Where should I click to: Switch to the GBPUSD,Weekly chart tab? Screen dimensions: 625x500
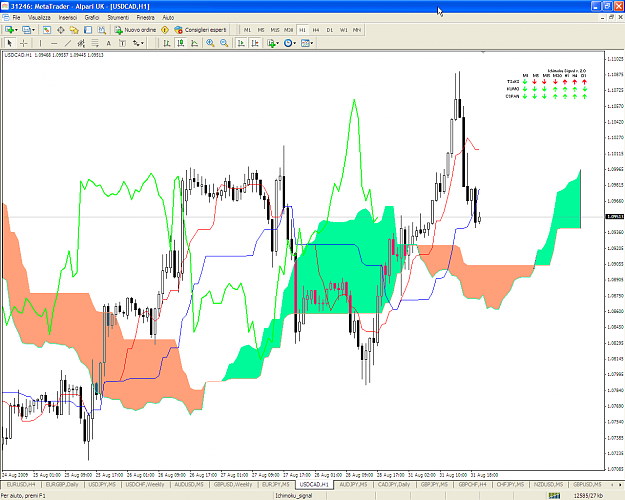pyautogui.click(x=233, y=484)
